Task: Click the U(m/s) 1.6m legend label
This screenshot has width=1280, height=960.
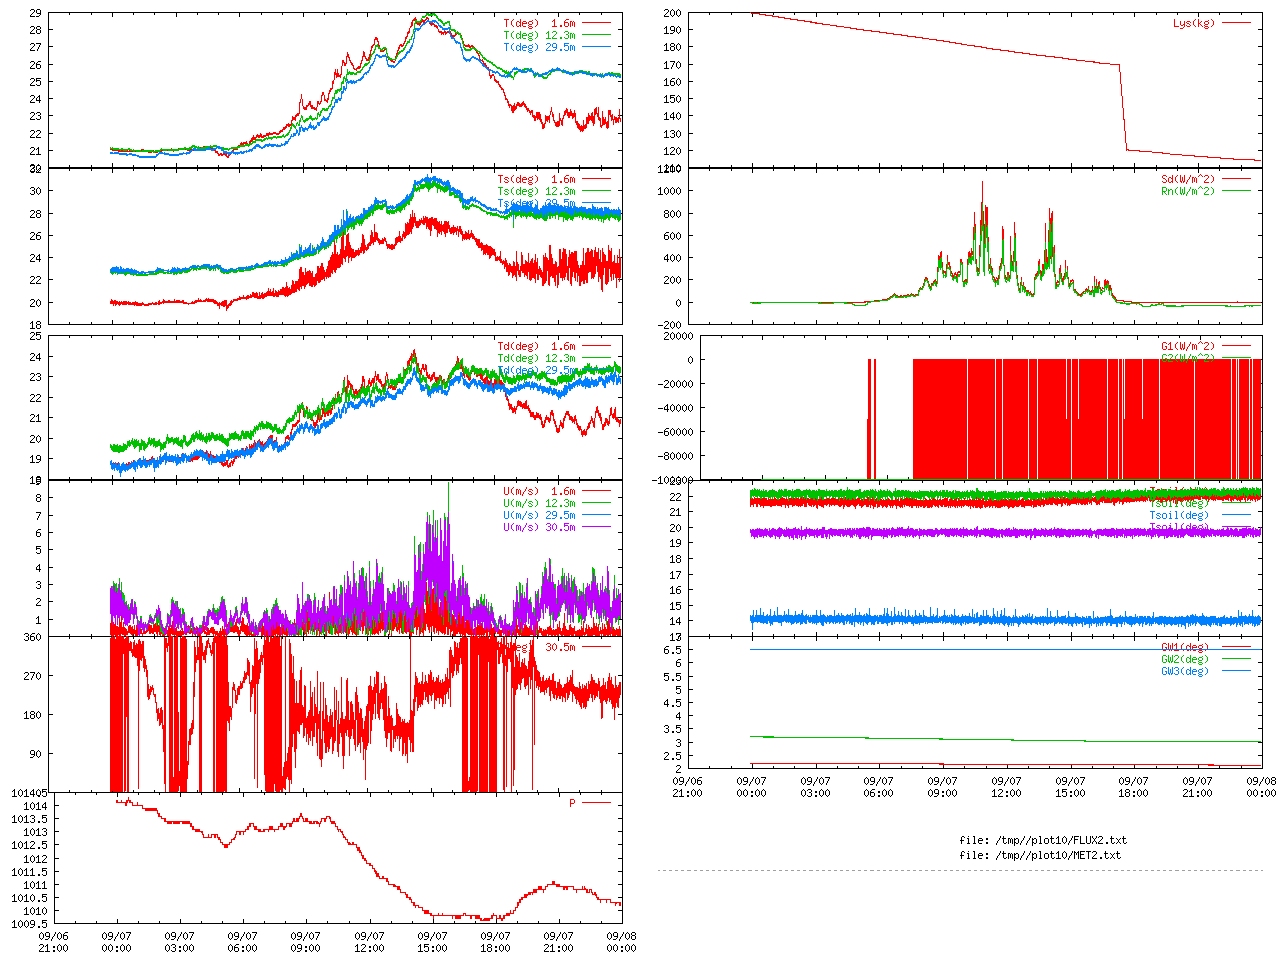Action: (540, 491)
